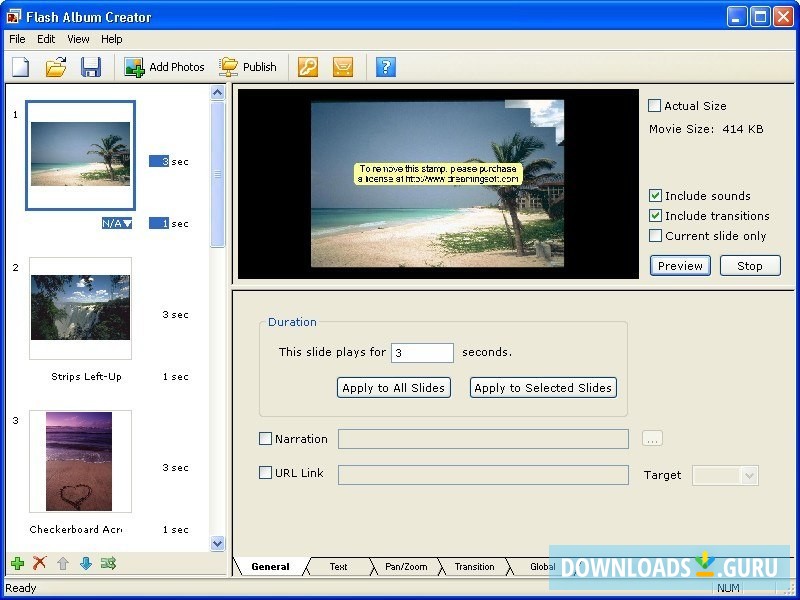Click the Apply to All Slides button
Image resolution: width=800 pixels, height=600 pixels.
(x=393, y=387)
